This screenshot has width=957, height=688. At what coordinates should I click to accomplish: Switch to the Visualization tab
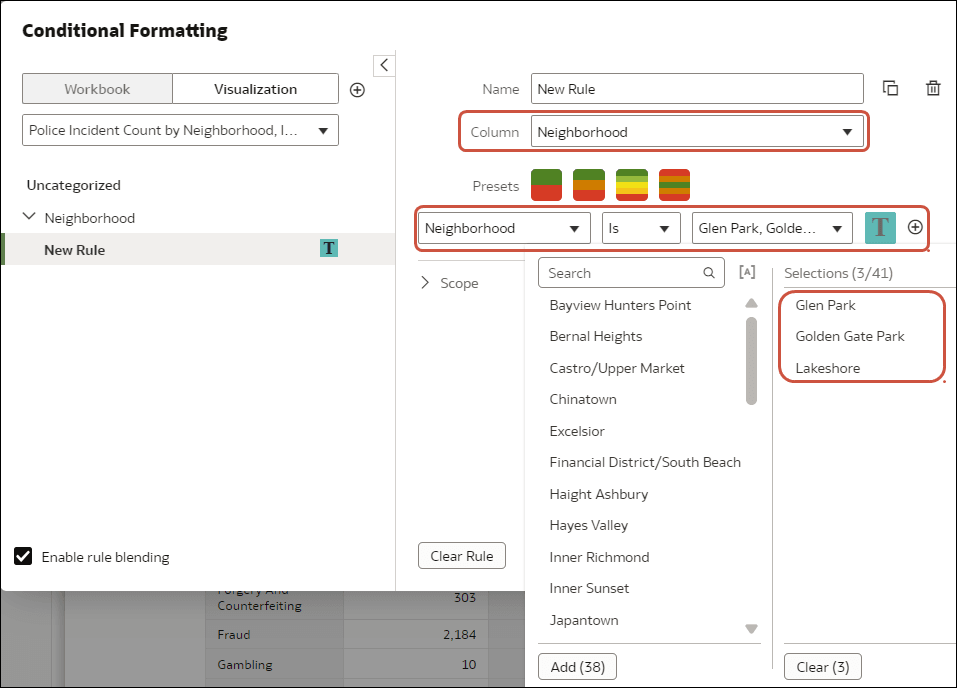(x=255, y=88)
